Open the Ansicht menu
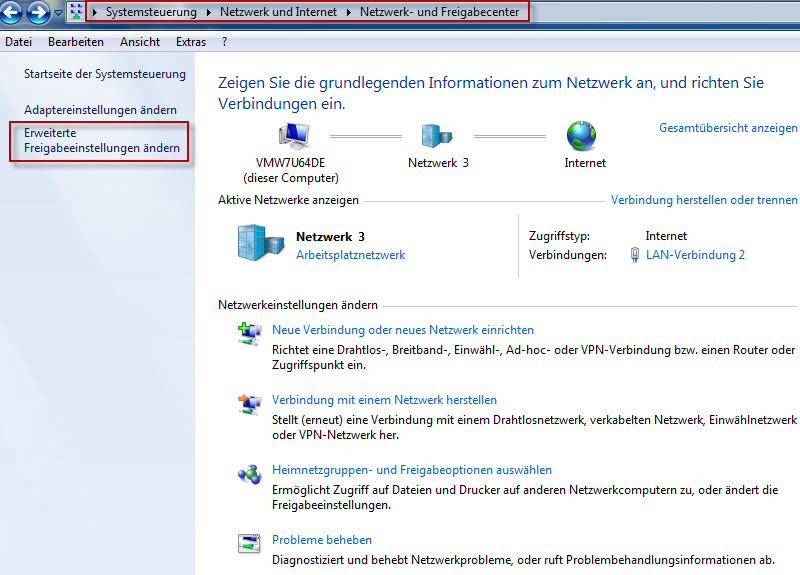 140,42
